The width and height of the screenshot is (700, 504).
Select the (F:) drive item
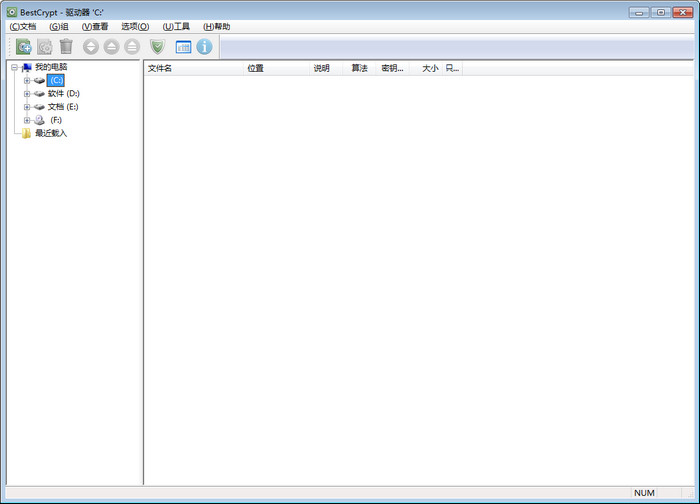56,120
